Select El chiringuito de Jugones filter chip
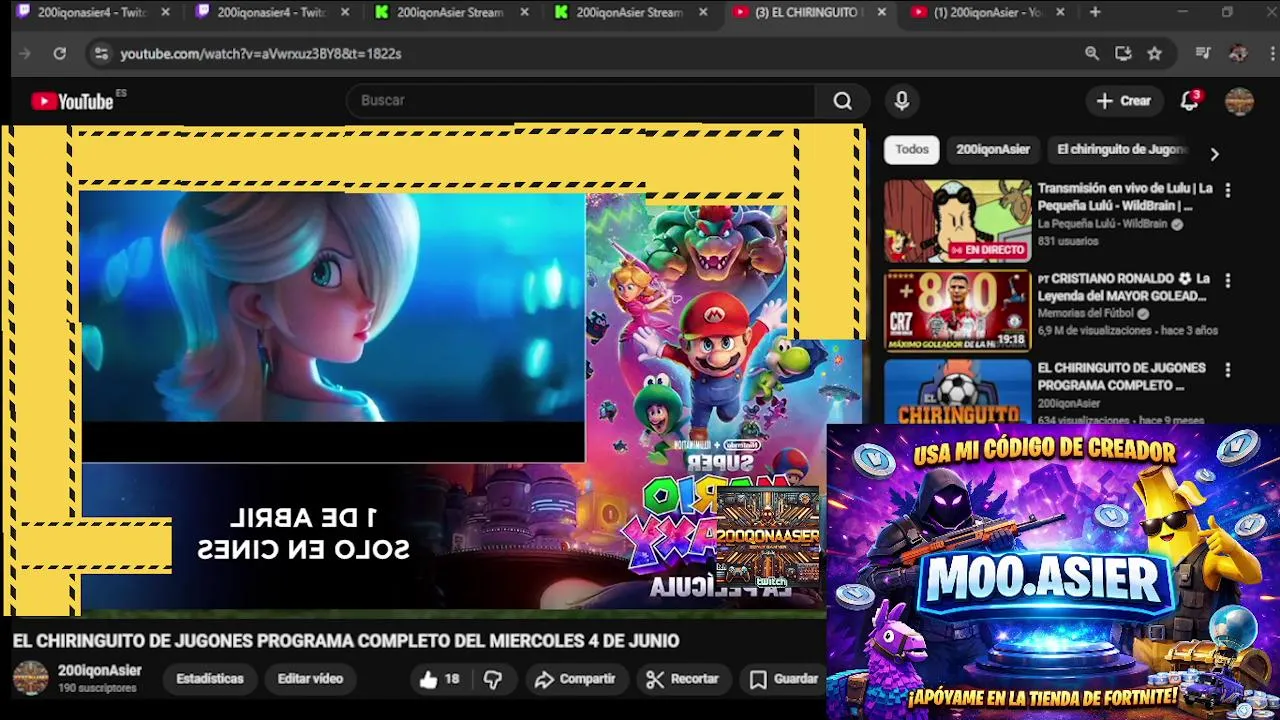1280x720 pixels. [1122, 149]
